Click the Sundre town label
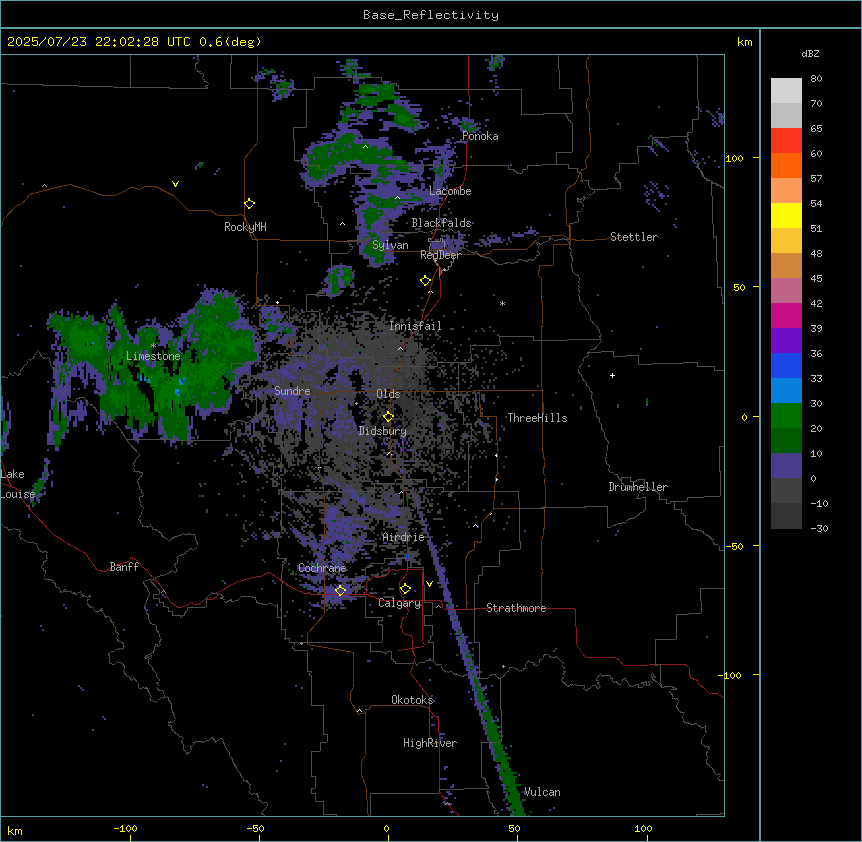Image resolution: width=862 pixels, height=842 pixels. (x=292, y=391)
